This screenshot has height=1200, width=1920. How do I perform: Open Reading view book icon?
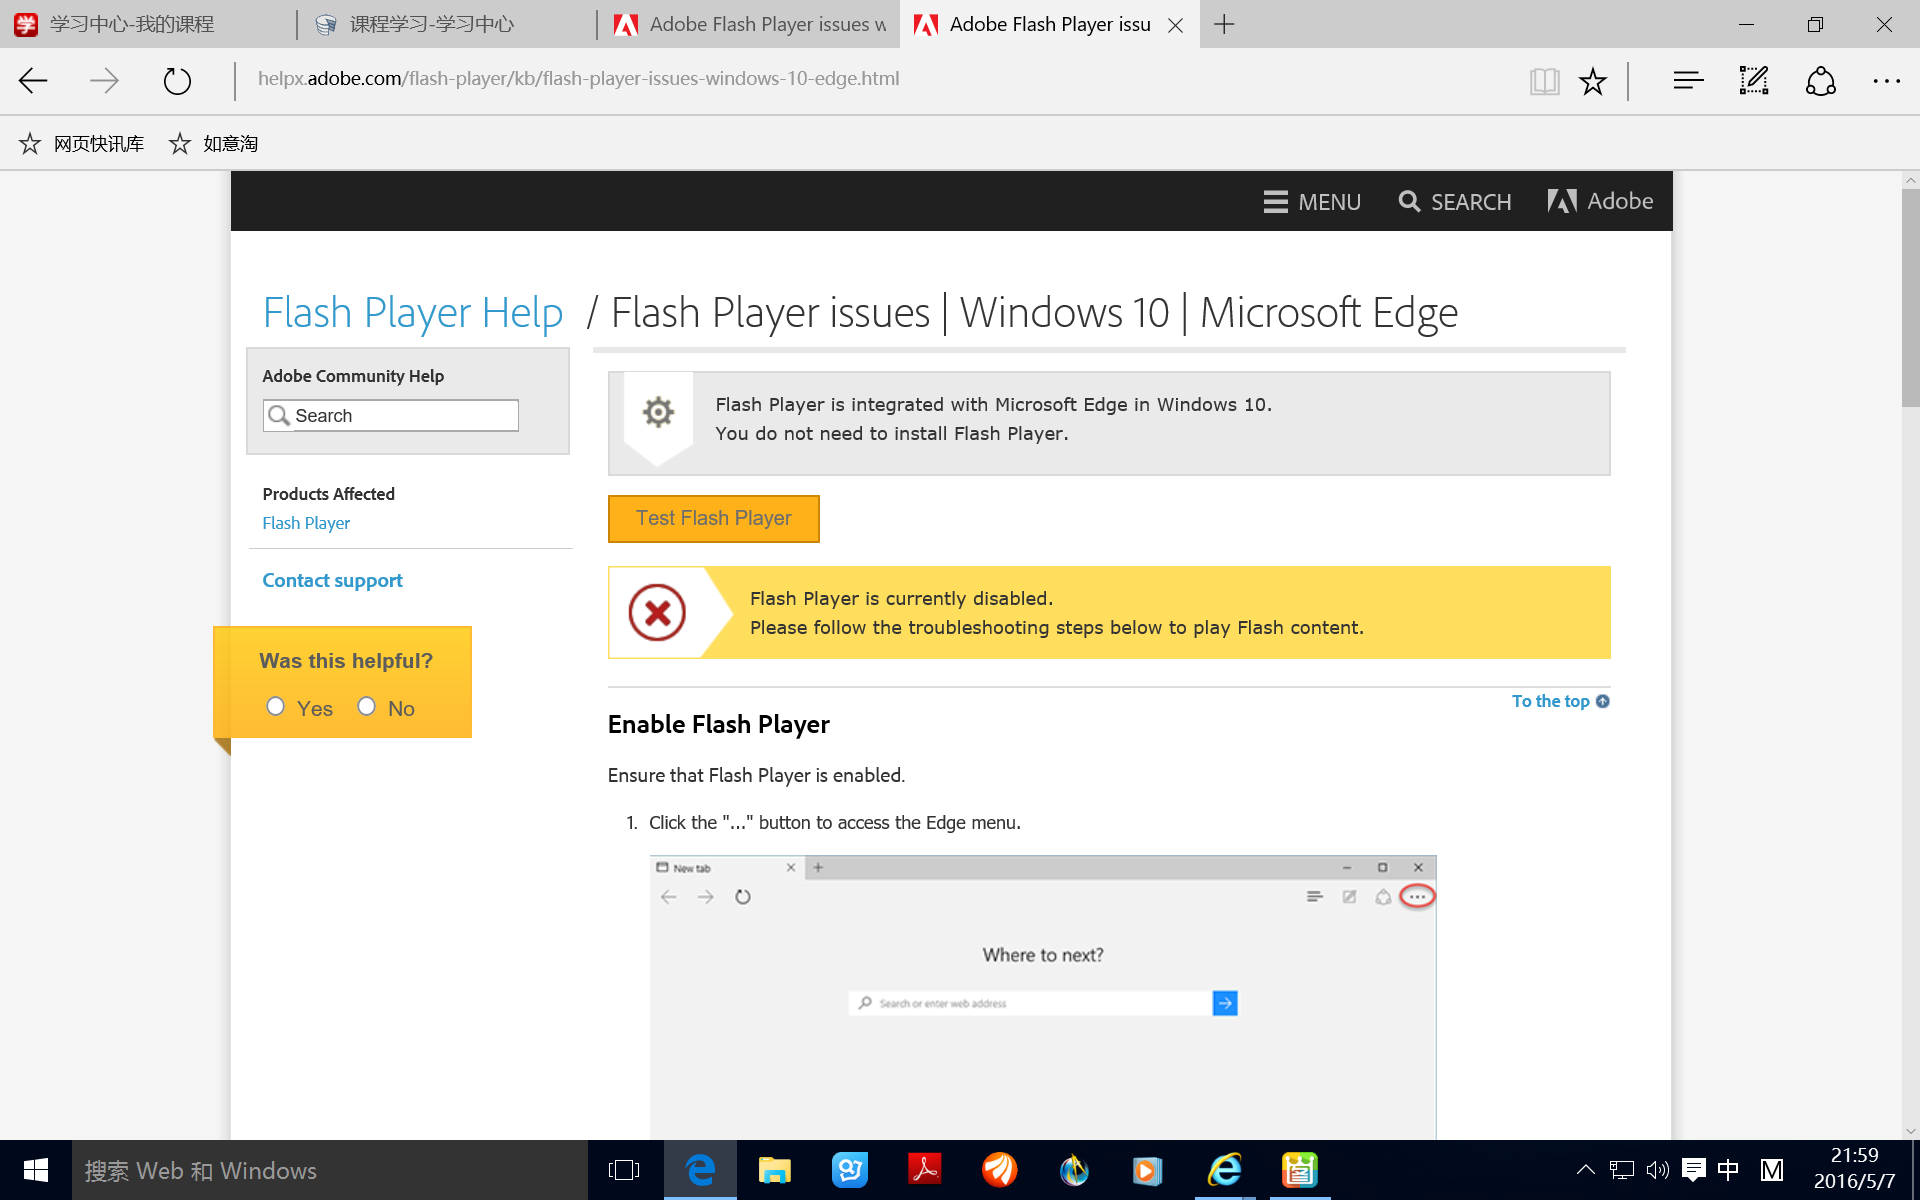(1544, 81)
